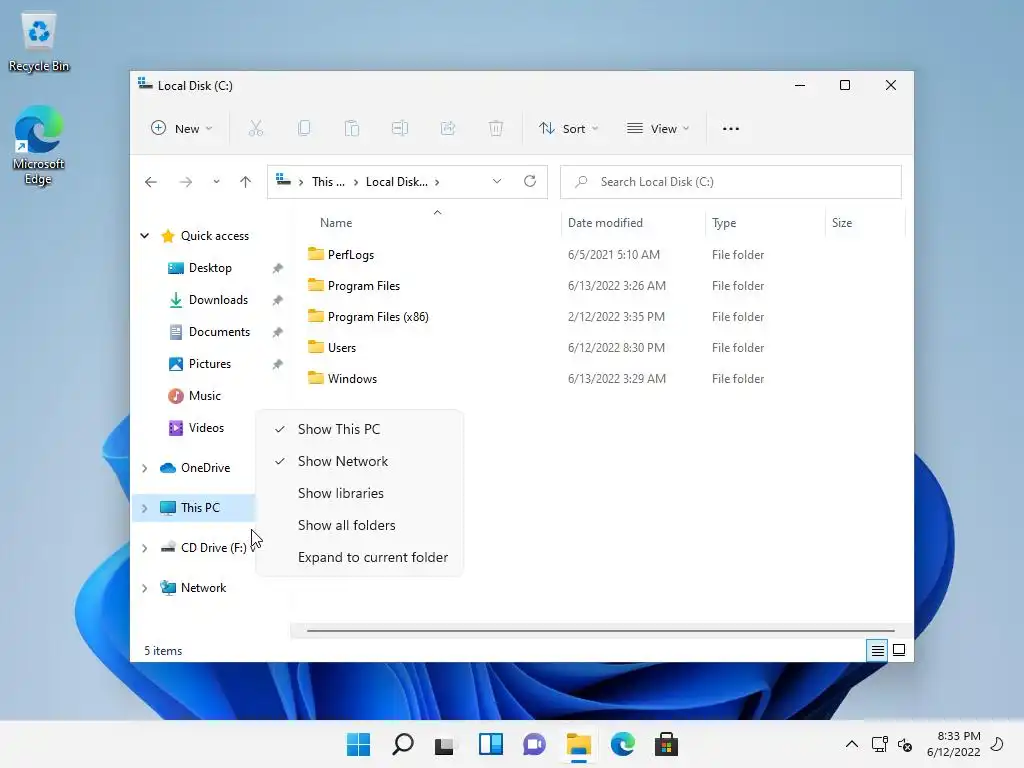The image size is (1024, 768).
Task: Click in Search Local Disk (C:) box
Action: [731, 182]
